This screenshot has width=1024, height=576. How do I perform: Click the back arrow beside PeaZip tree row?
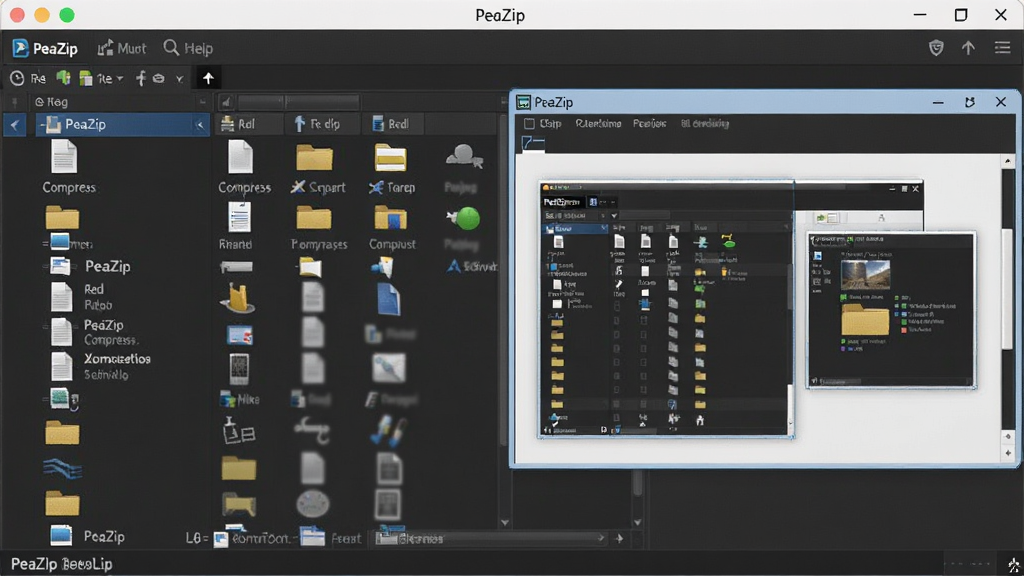point(14,125)
